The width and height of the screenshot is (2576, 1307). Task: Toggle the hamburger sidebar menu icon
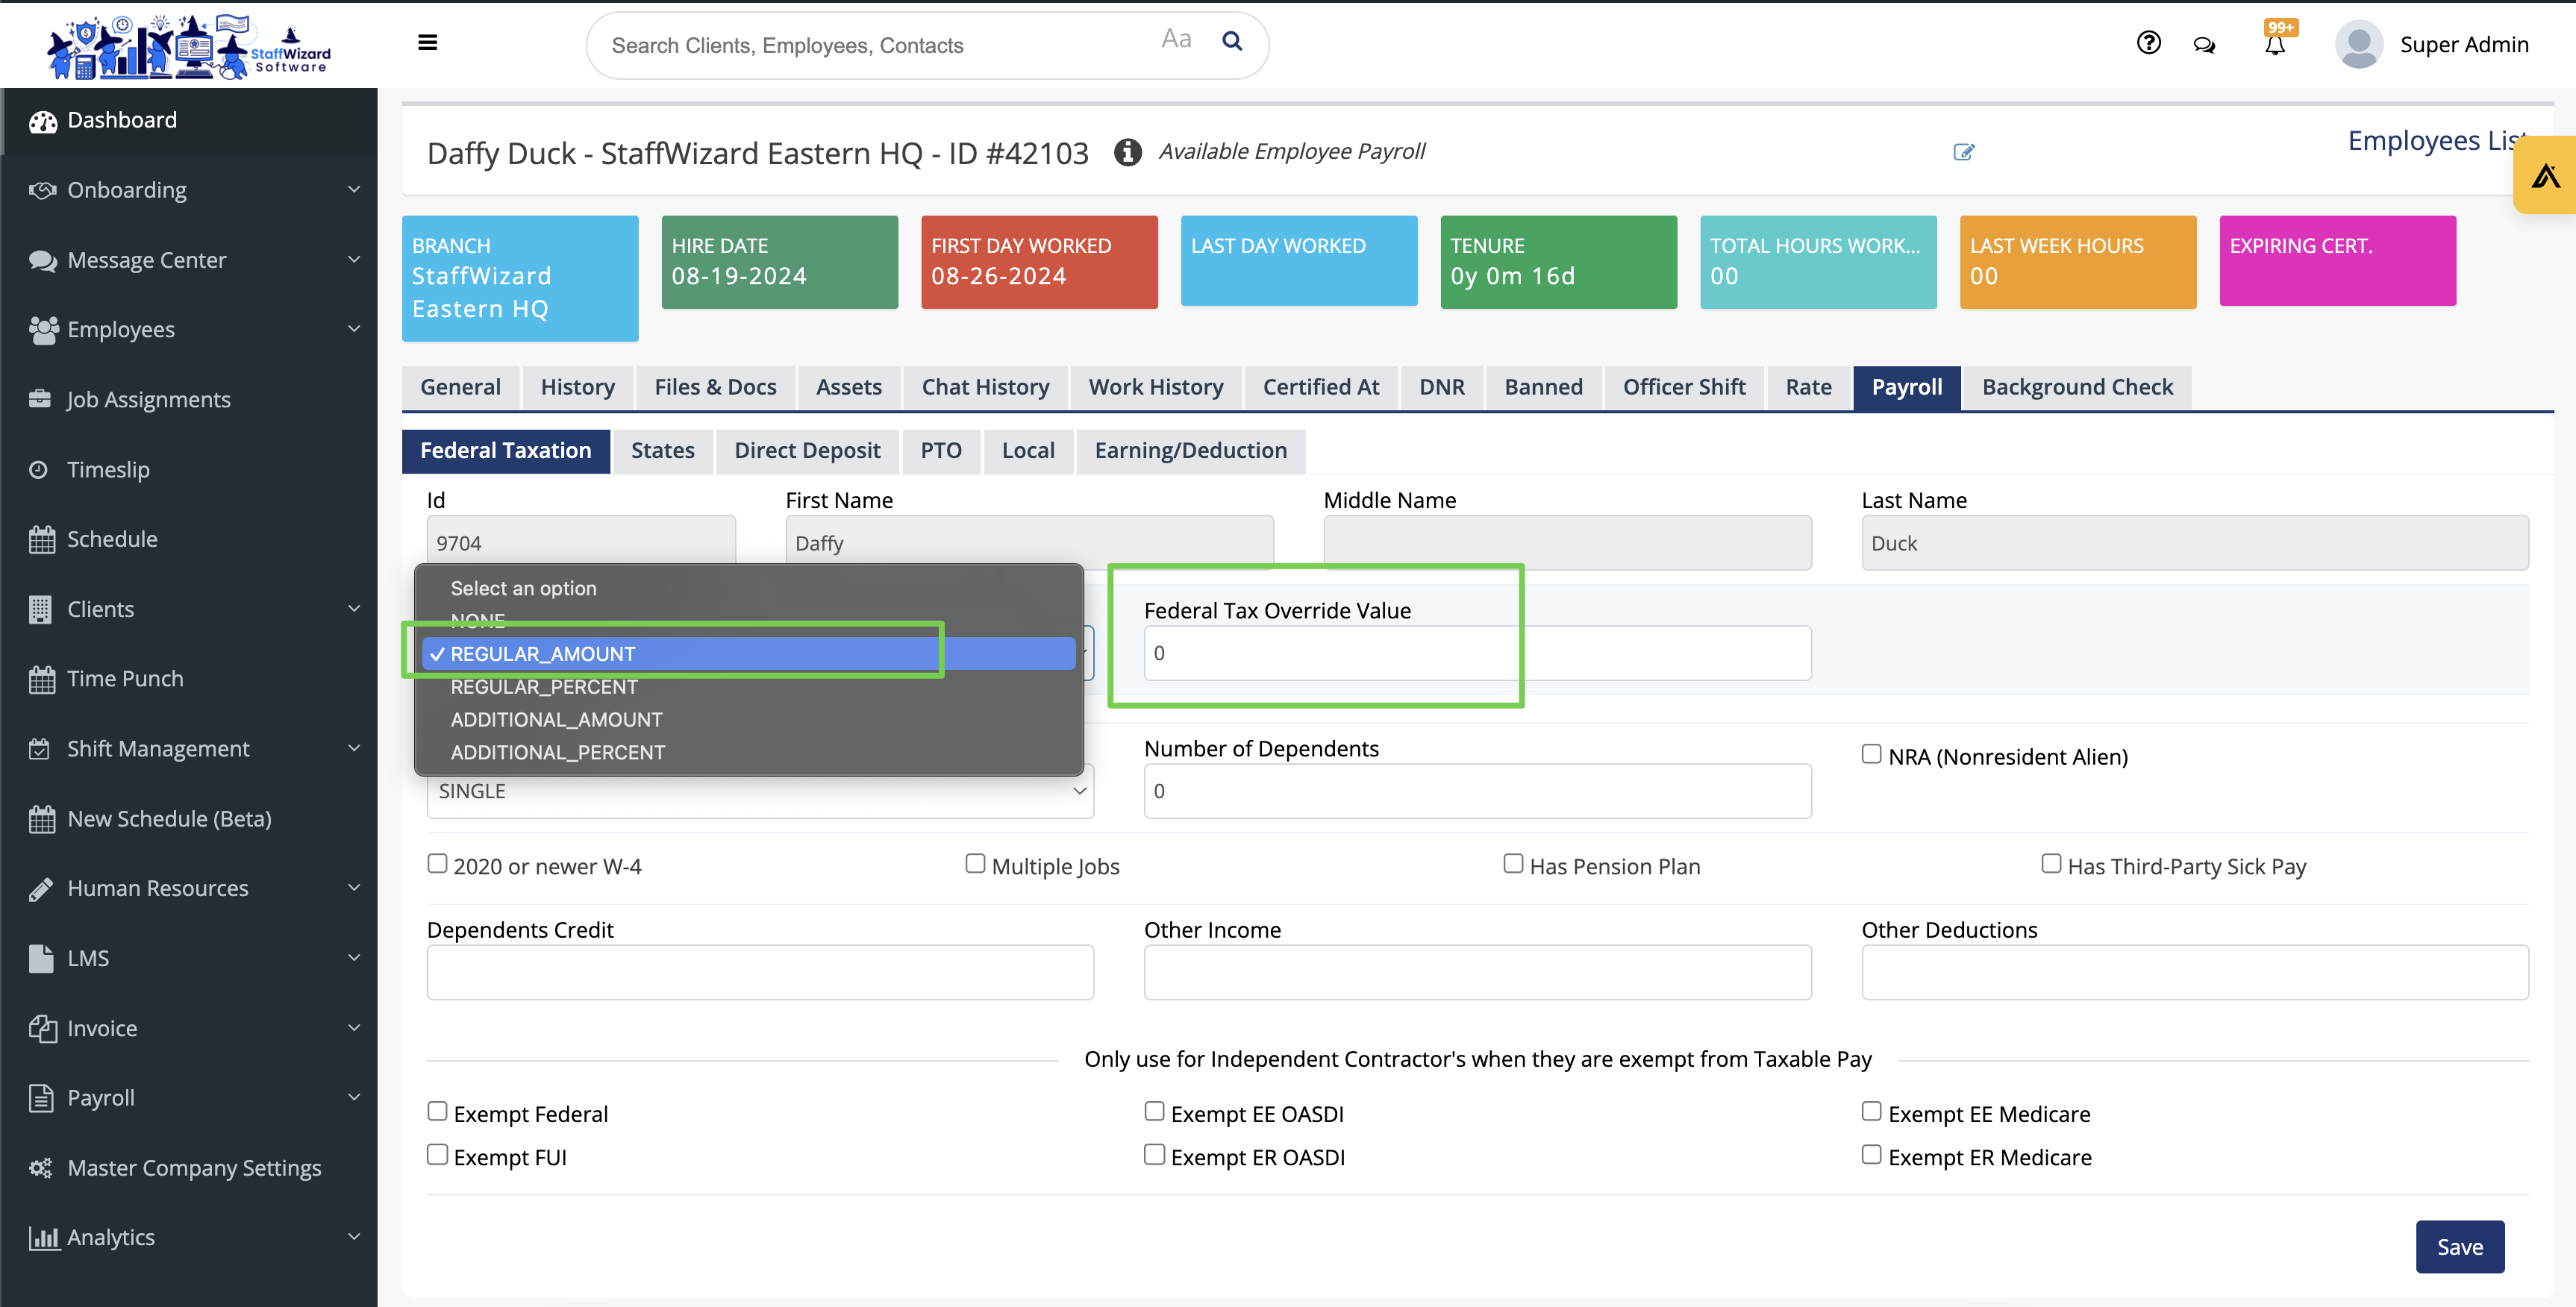coord(427,42)
